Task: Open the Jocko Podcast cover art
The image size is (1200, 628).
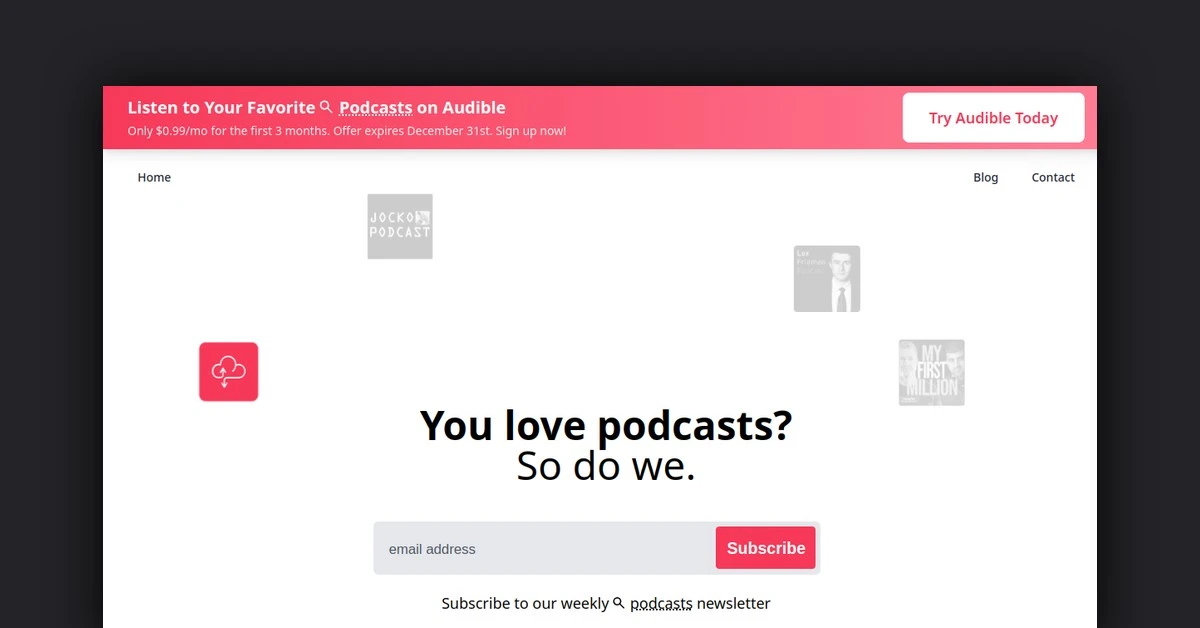Action: (x=400, y=226)
